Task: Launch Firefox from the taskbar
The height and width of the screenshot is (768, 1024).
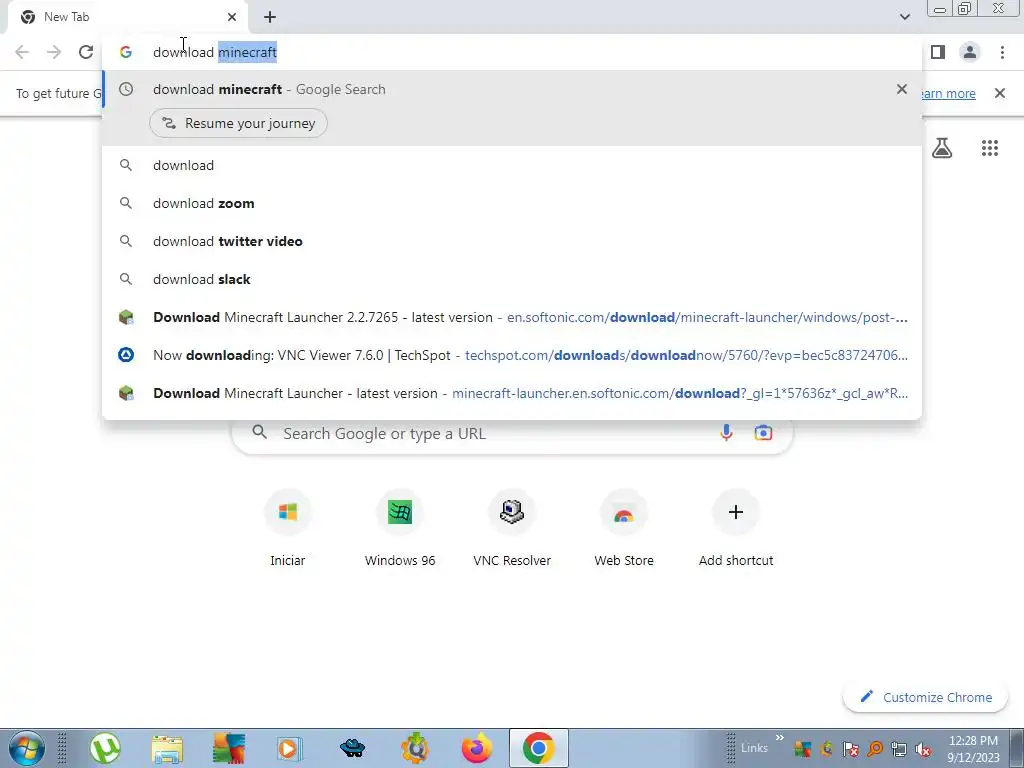Action: coord(477,748)
